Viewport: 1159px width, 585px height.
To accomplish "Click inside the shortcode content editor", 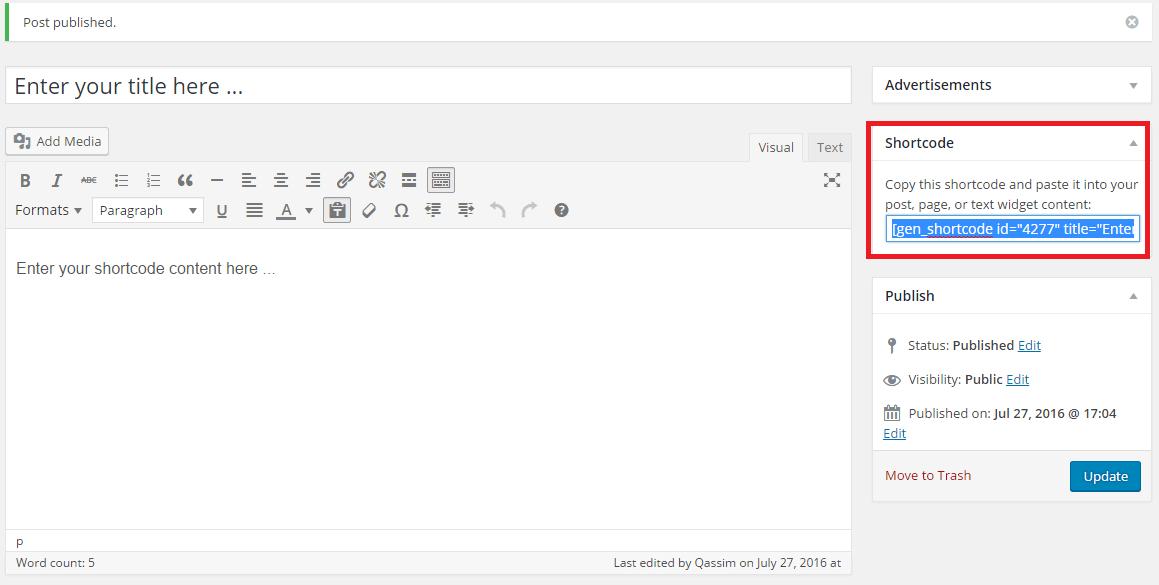I will [429, 379].
